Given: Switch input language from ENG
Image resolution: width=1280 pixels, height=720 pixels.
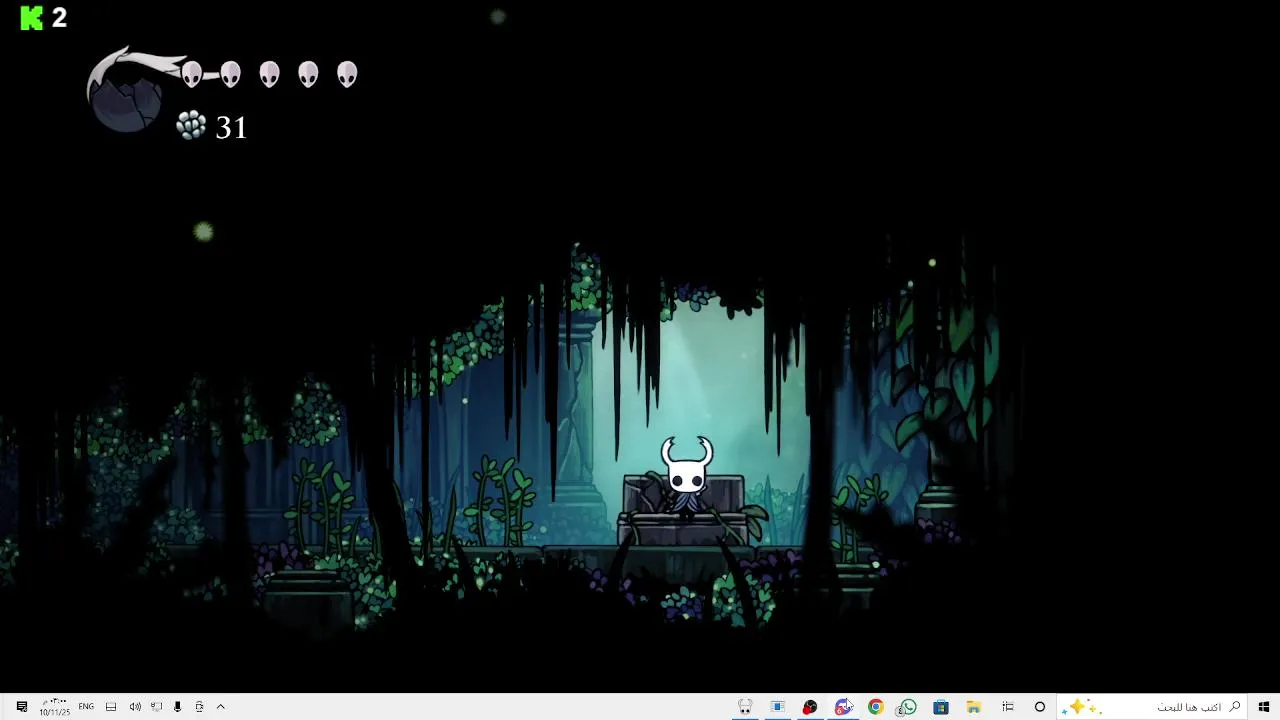Looking at the screenshot, I should point(86,707).
